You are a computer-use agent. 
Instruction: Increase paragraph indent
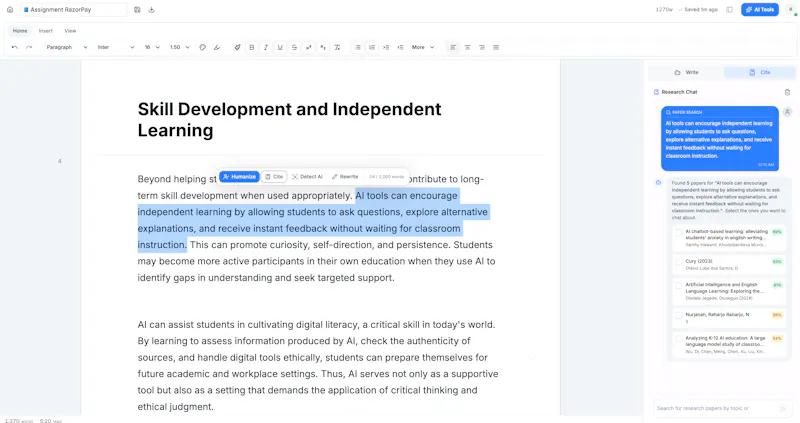point(386,47)
